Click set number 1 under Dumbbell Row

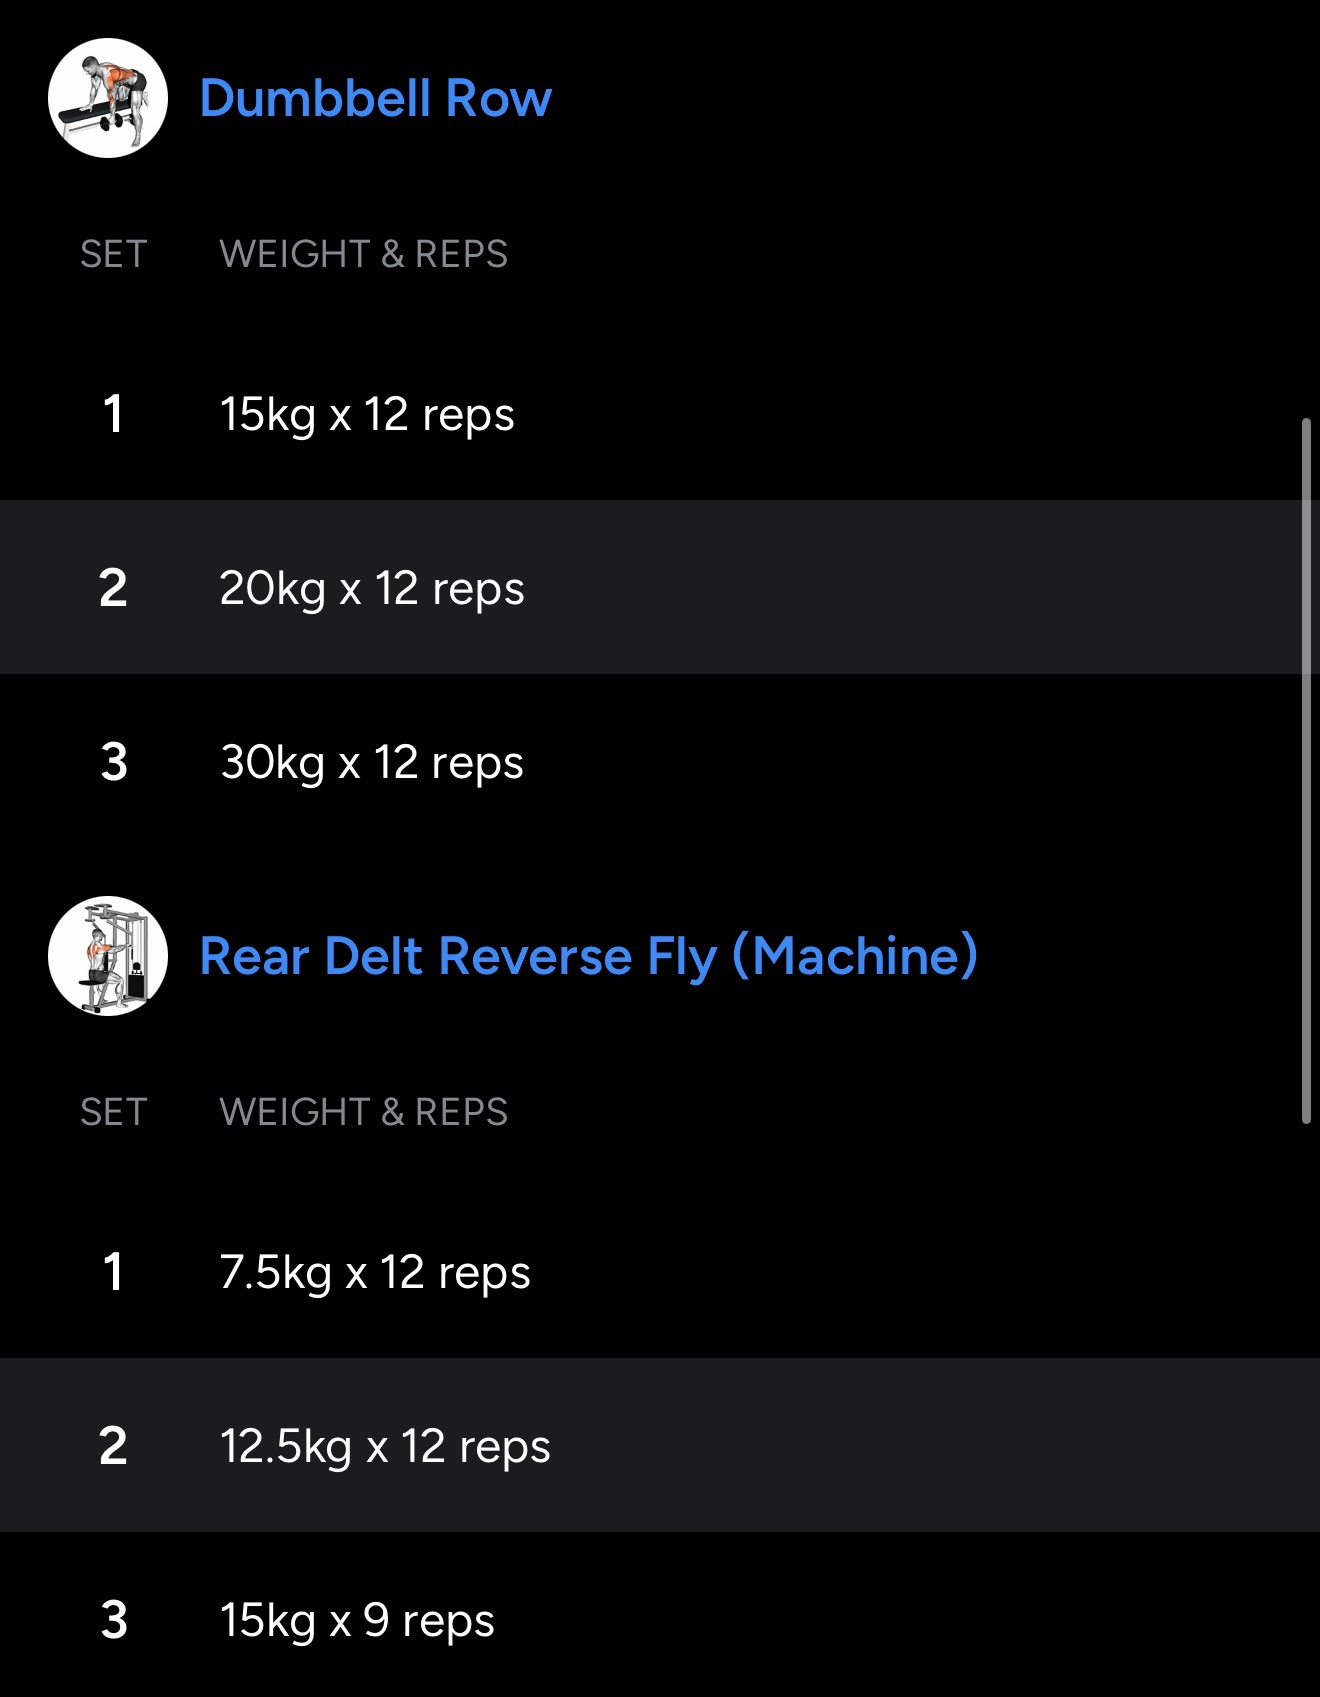tap(114, 414)
